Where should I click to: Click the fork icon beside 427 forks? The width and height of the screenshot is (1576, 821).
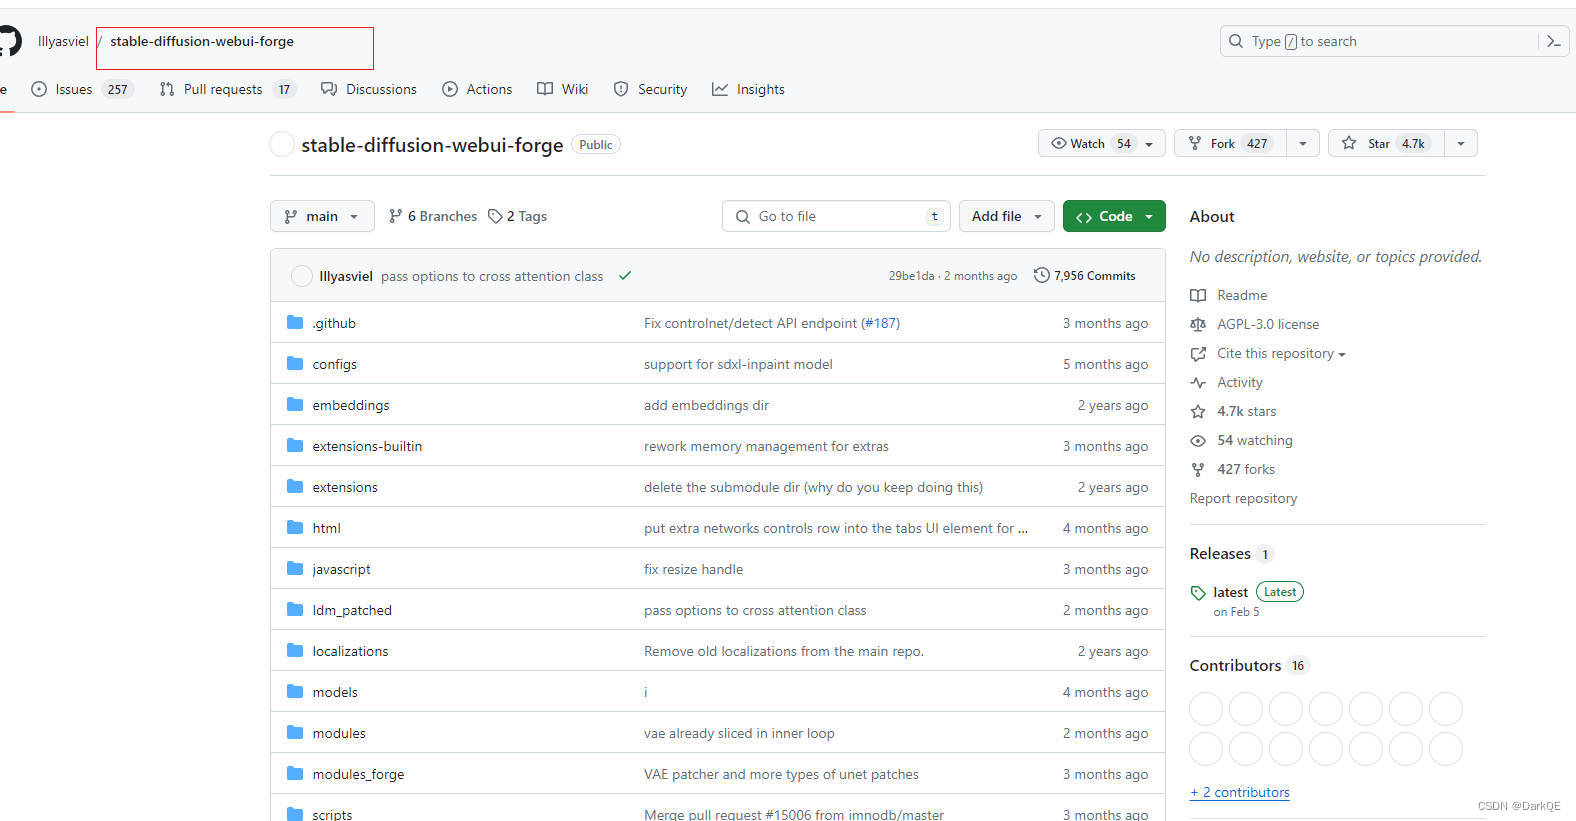tap(1198, 469)
